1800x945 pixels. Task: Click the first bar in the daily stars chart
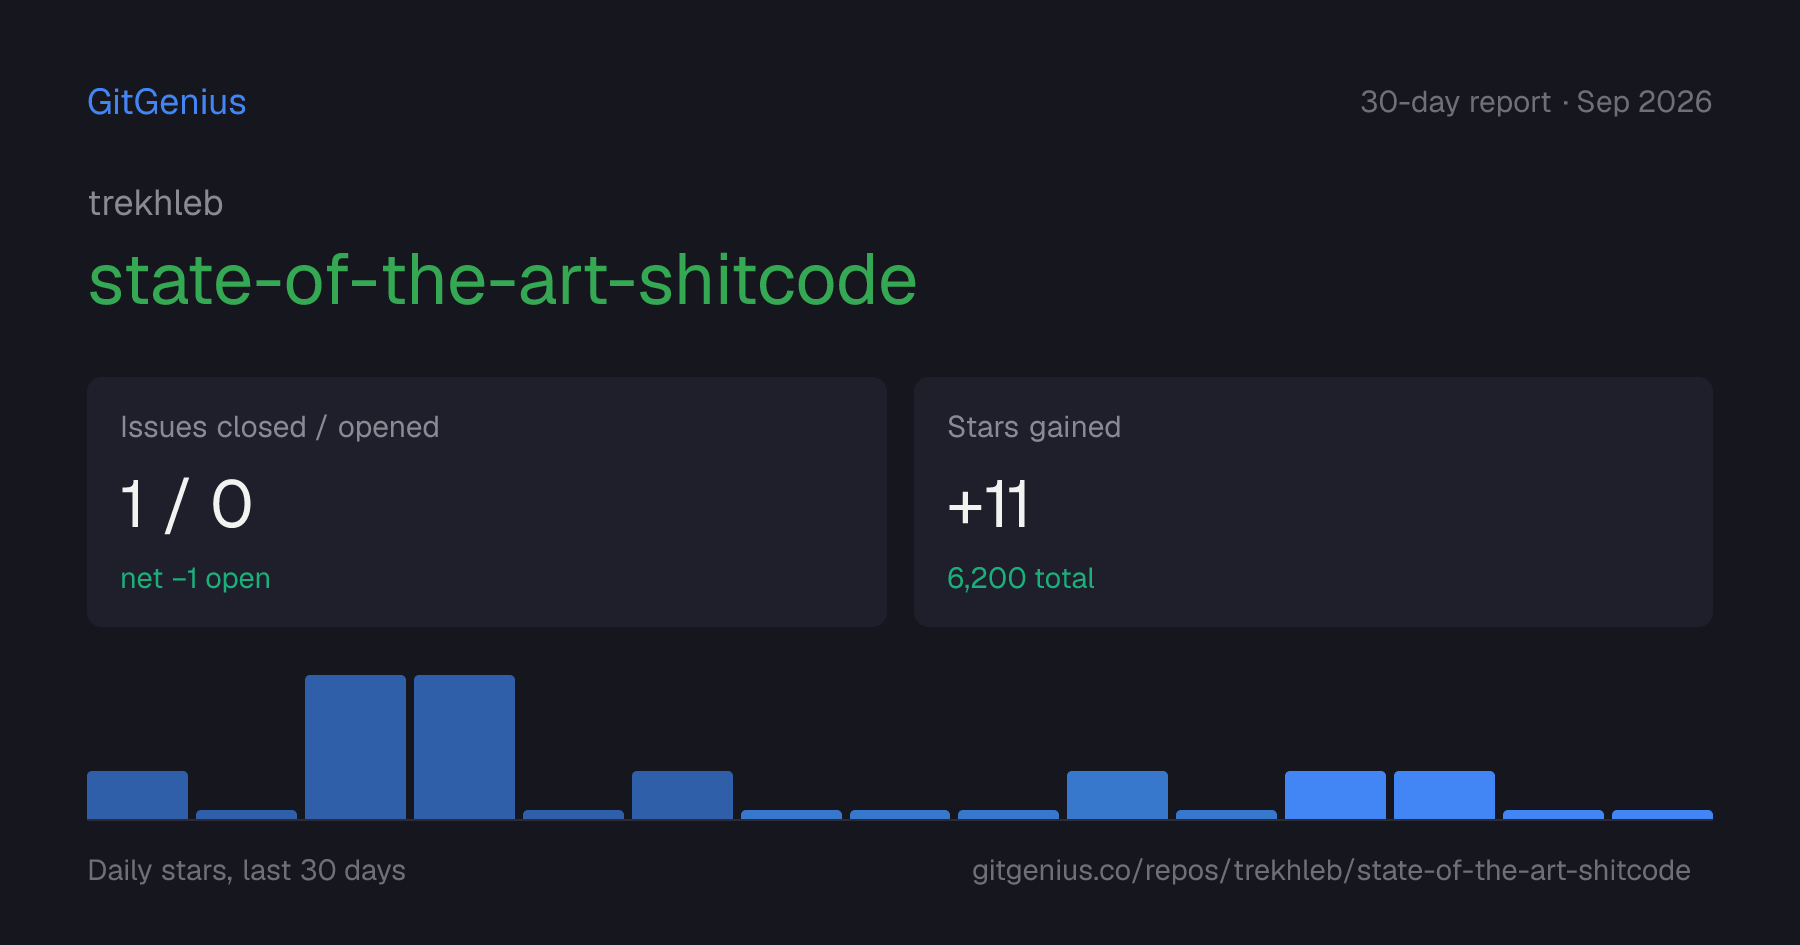[x=137, y=795]
